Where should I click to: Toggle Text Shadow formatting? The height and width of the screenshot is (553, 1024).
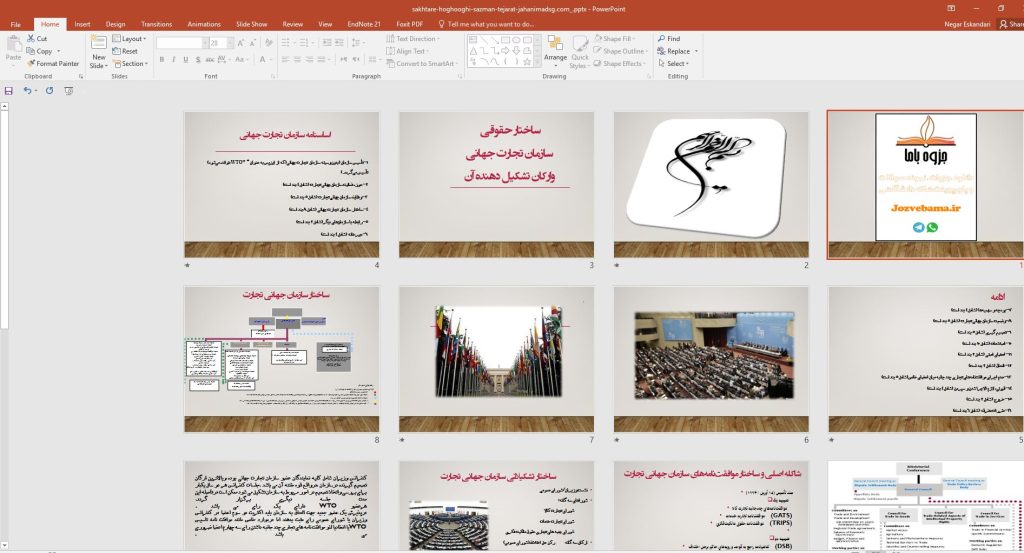tap(198, 59)
